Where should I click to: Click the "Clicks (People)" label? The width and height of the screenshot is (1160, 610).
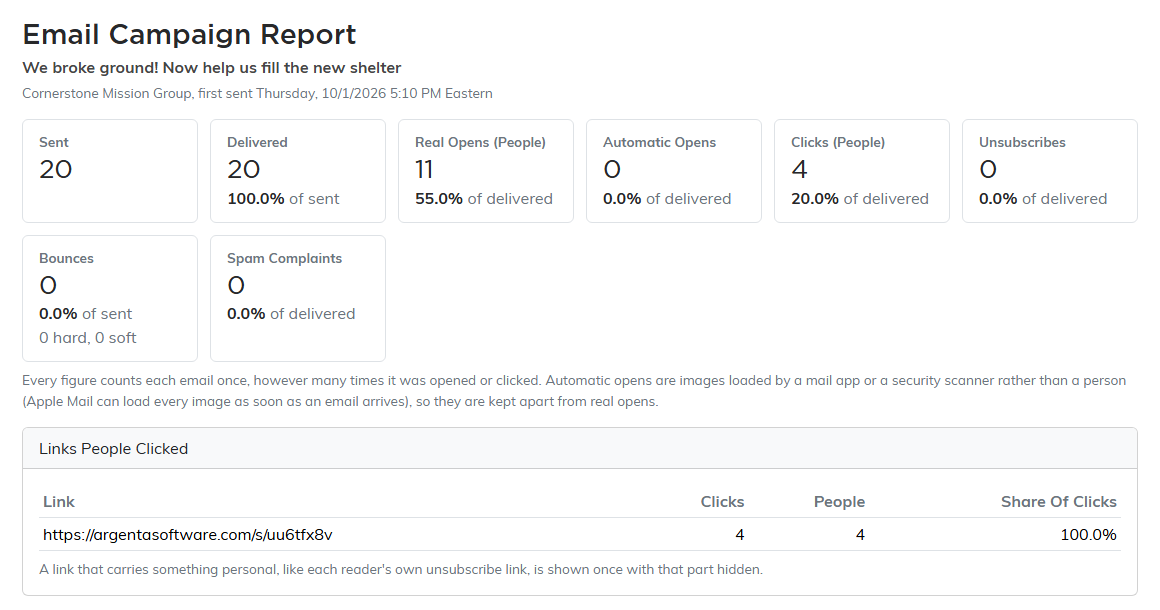(x=837, y=143)
